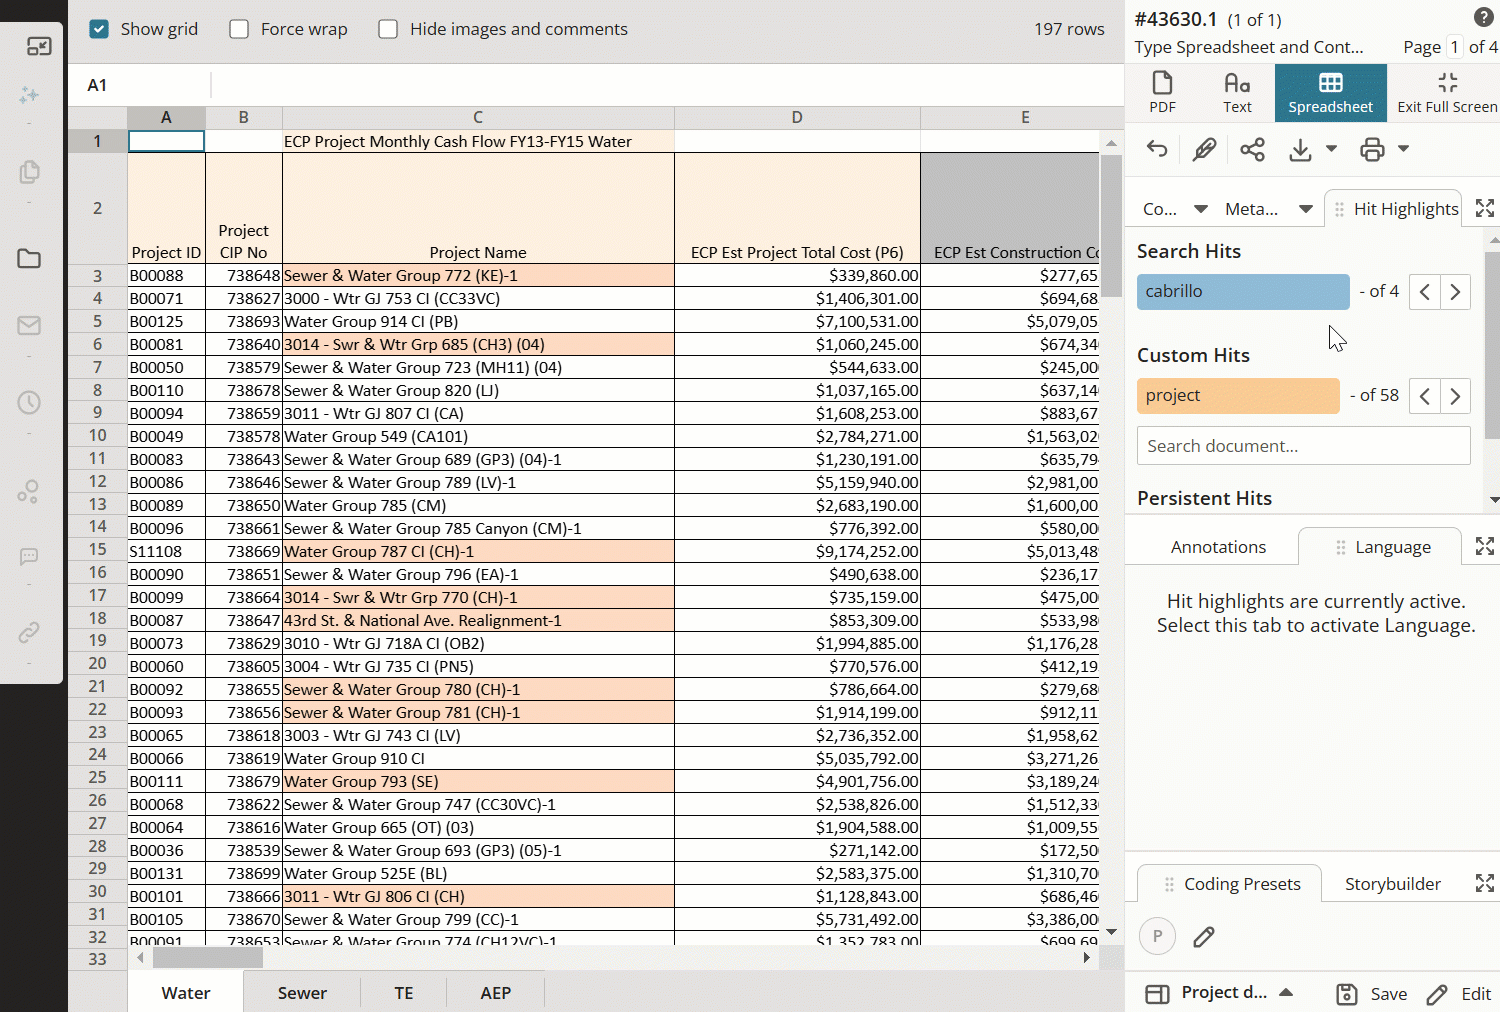Switch to Text viewer
The width and height of the screenshot is (1500, 1012).
click(1237, 92)
